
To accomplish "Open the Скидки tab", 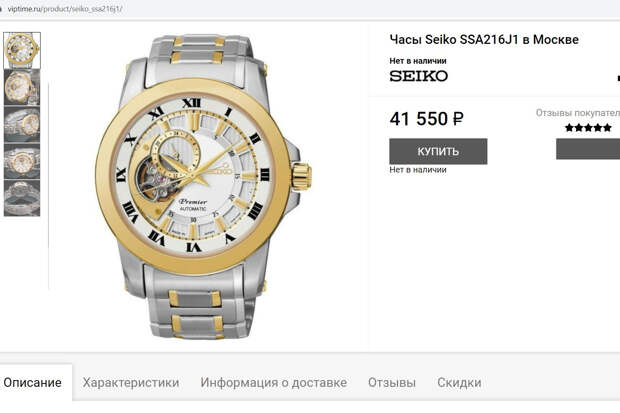I will (x=459, y=383).
